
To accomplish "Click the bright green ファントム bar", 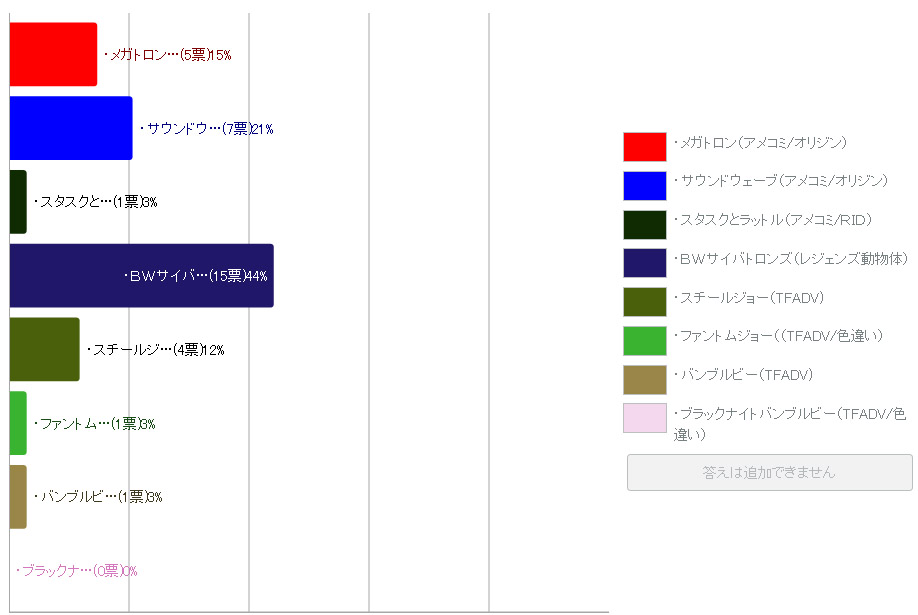I will [x=18, y=423].
